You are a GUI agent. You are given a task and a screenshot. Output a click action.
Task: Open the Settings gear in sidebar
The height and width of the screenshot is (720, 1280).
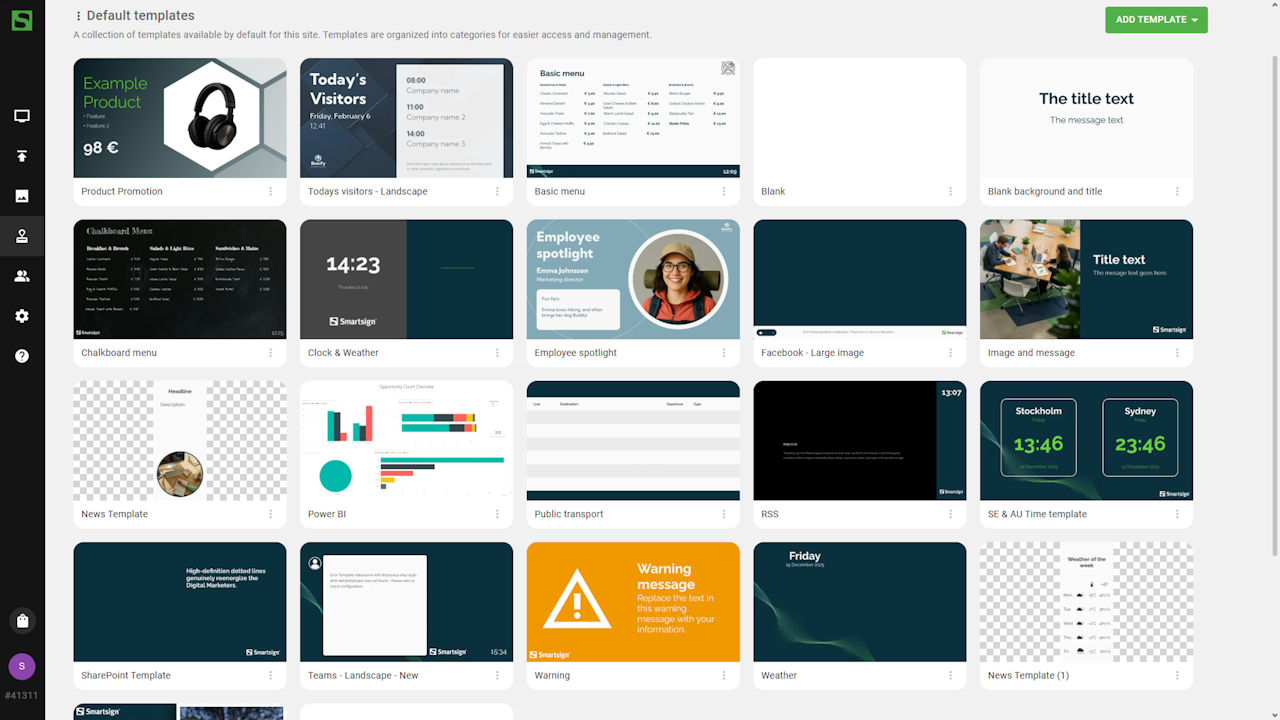tap(22, 316)
